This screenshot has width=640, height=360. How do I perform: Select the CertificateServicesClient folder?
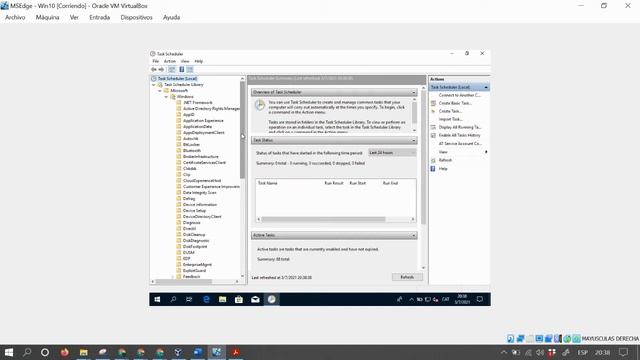pos(204,162)
